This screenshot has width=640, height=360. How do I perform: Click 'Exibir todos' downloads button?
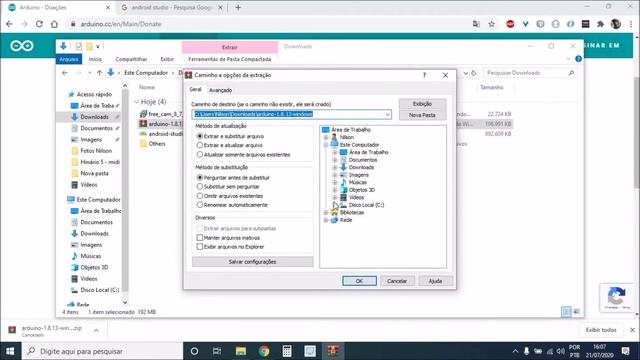pyautogui.click(x=601, y=330)
